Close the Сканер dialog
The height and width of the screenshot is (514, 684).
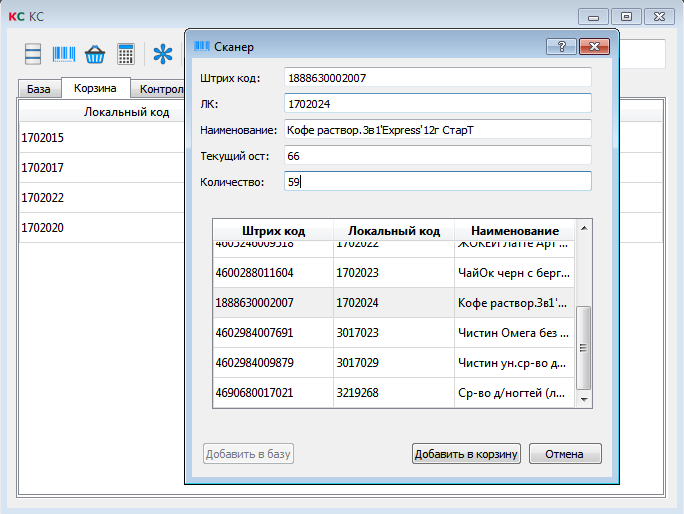click(x=594, y=46)
